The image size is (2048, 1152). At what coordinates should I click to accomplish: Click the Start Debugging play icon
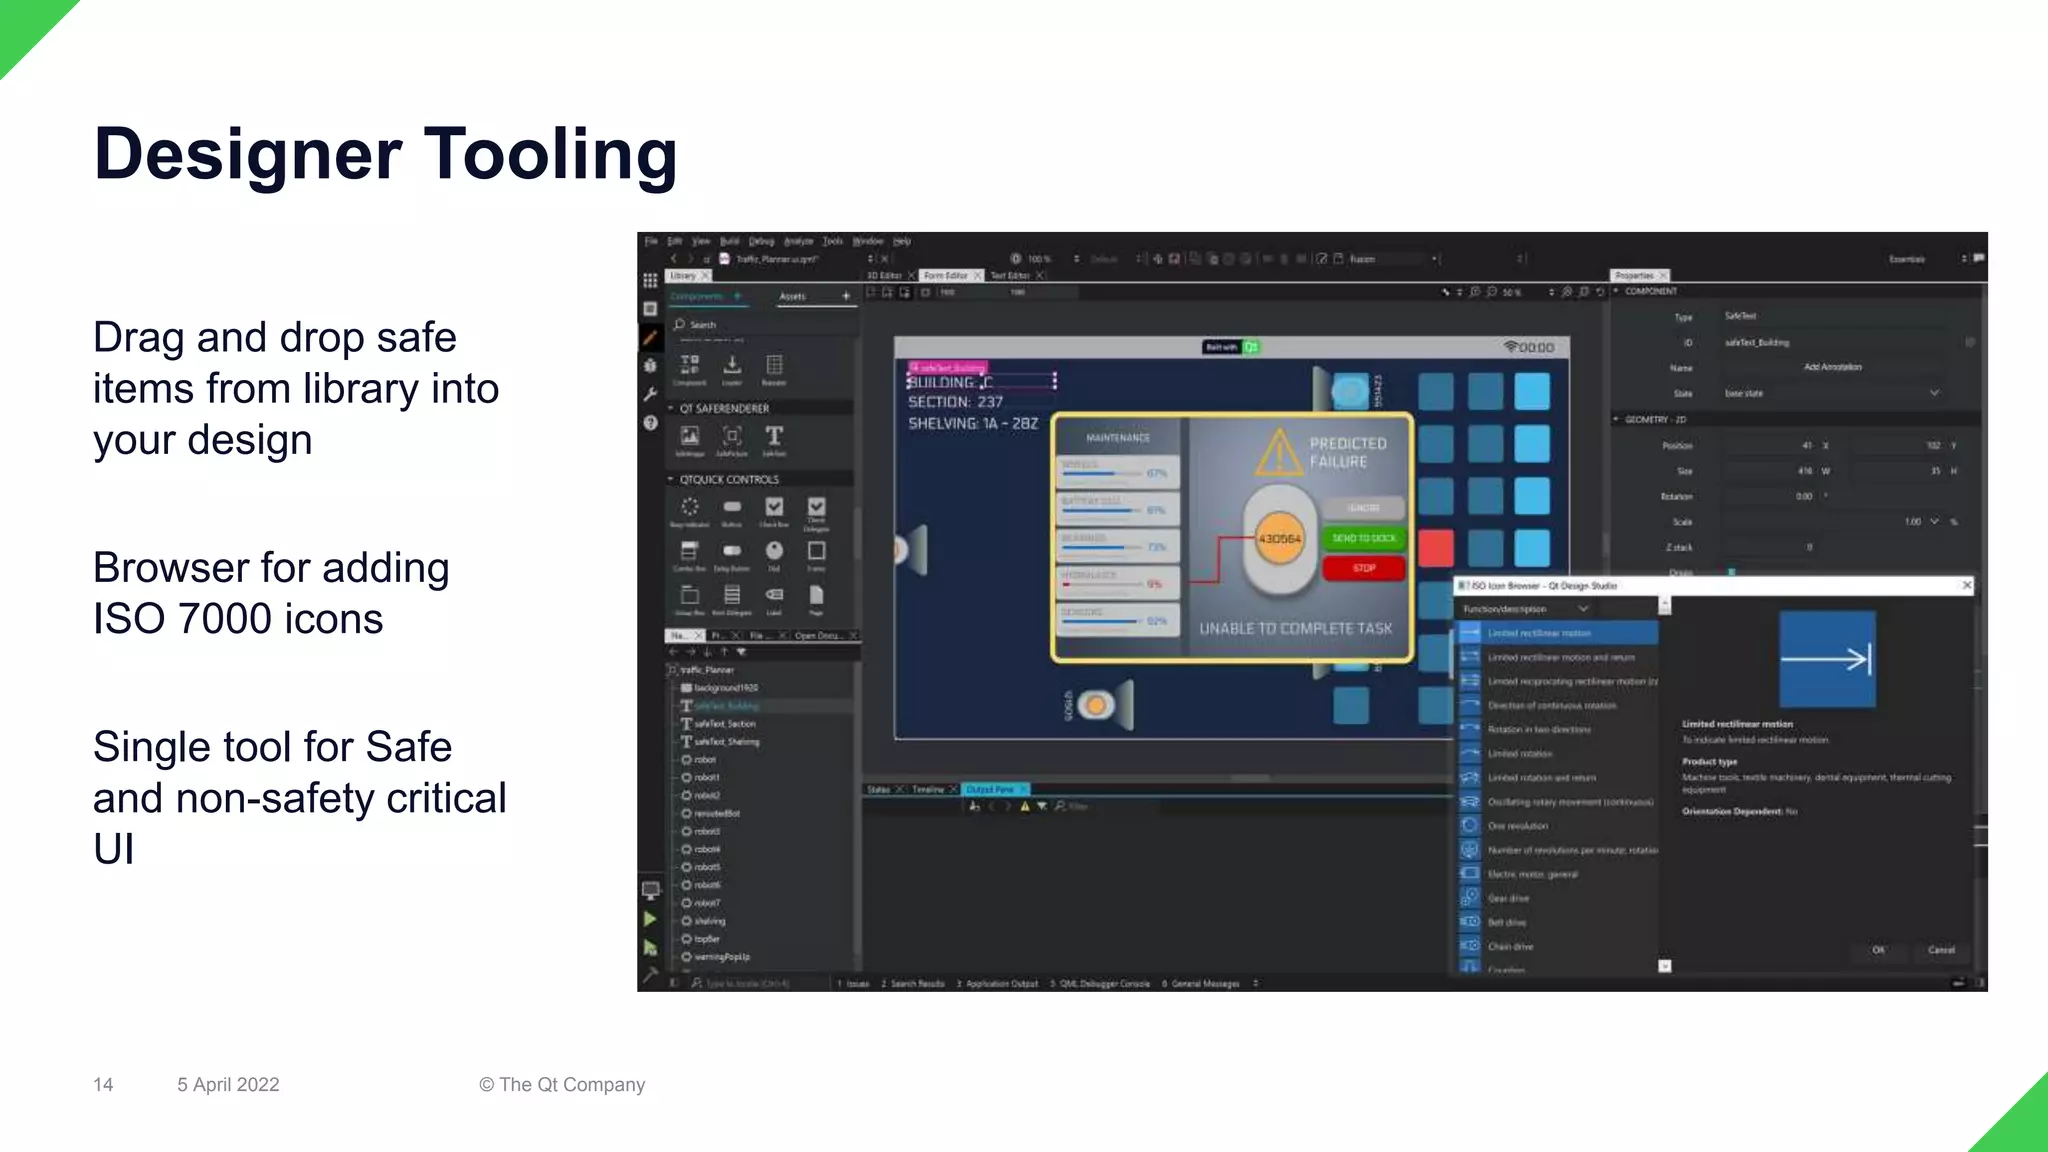pos(650,947)
